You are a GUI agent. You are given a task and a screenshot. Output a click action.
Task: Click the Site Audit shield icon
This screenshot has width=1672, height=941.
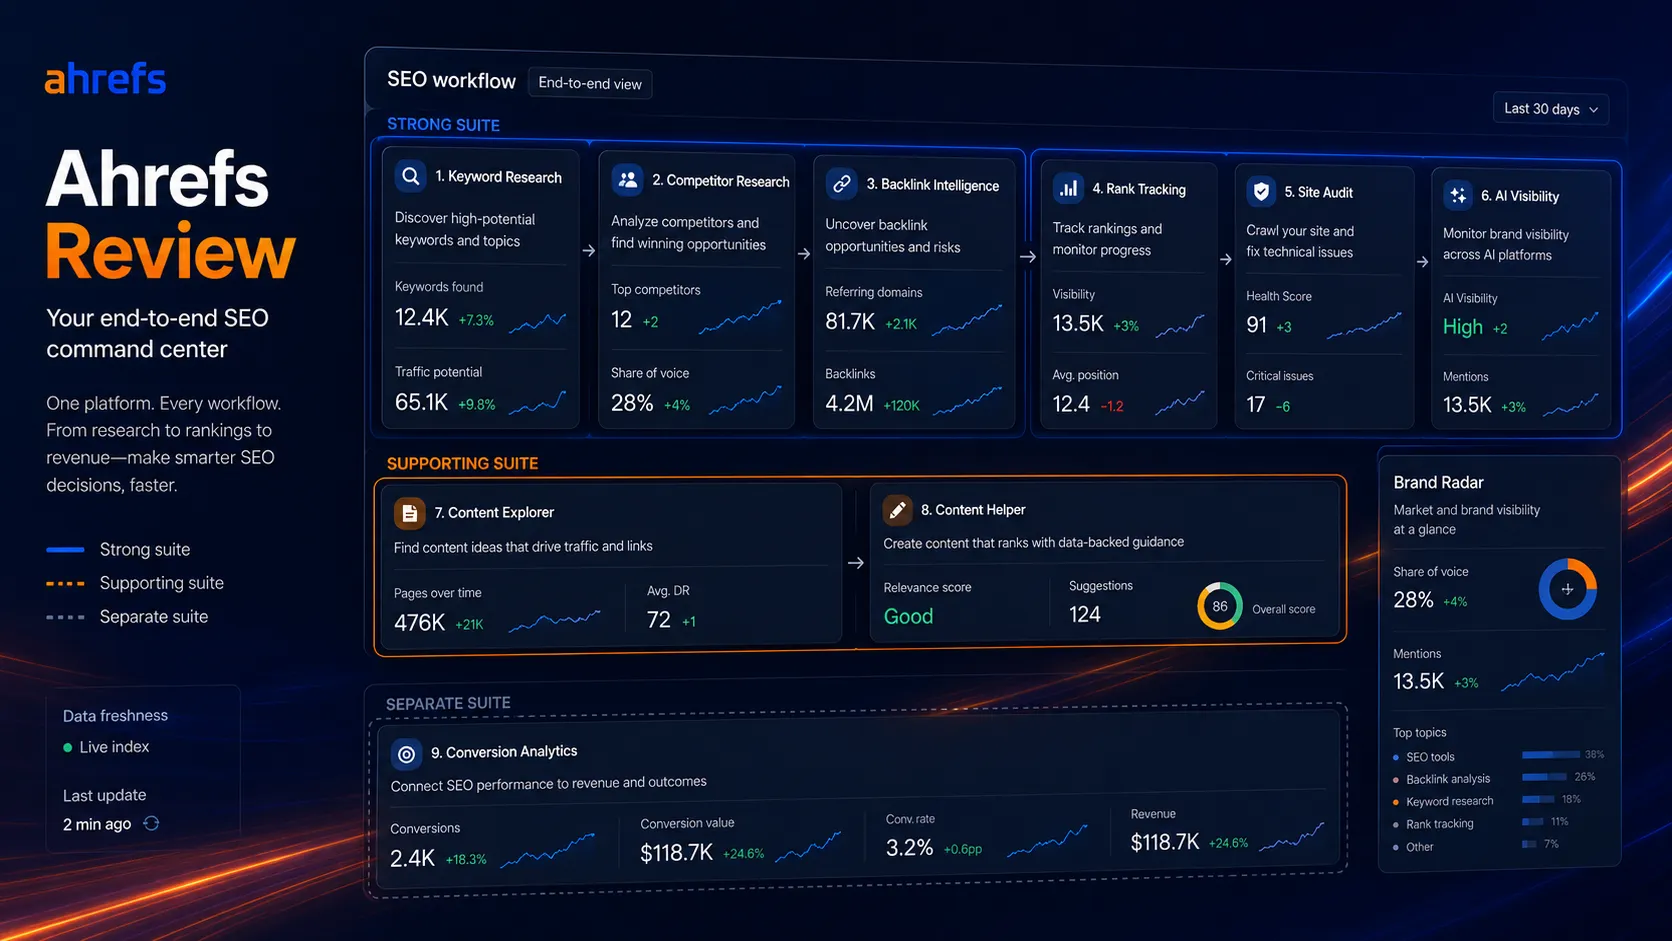pos(1261,191)
